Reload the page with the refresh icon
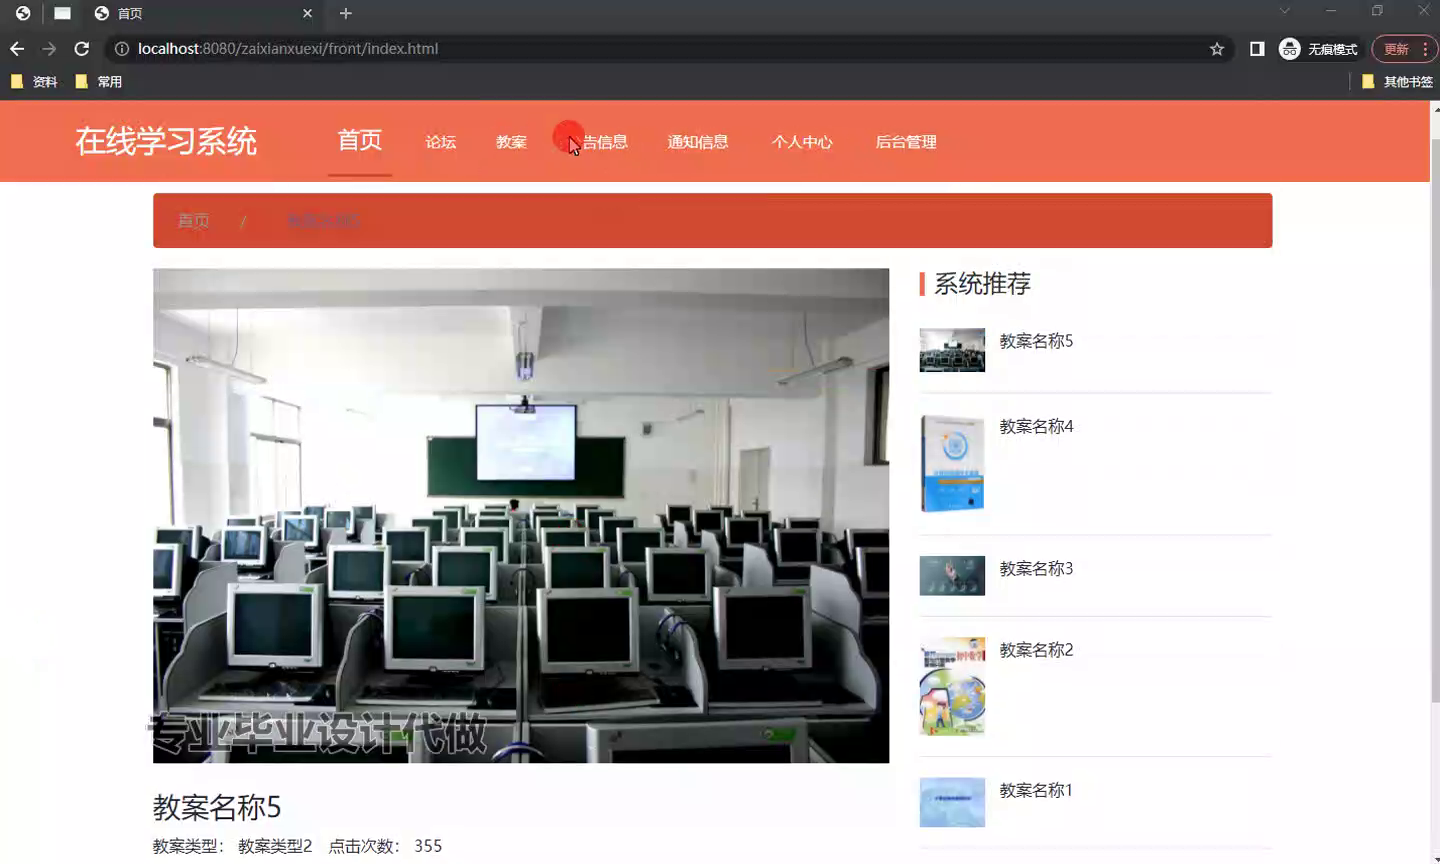This screenshot has width=1440, height=864. point(82,48)
